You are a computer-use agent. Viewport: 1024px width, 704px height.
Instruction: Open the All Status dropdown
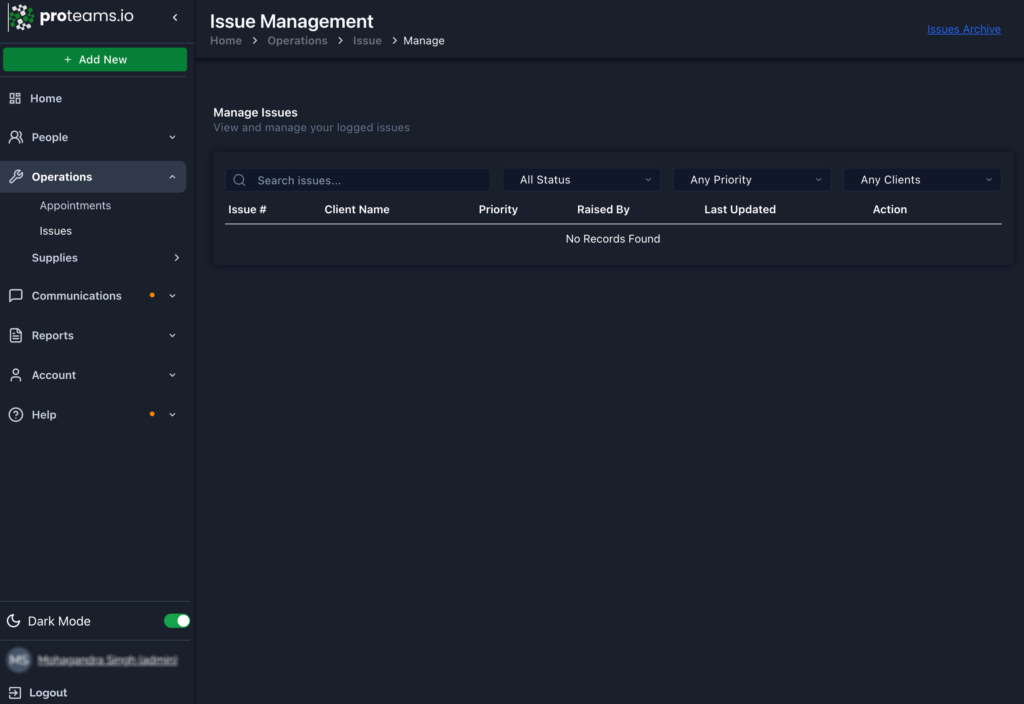click(581, 179)
